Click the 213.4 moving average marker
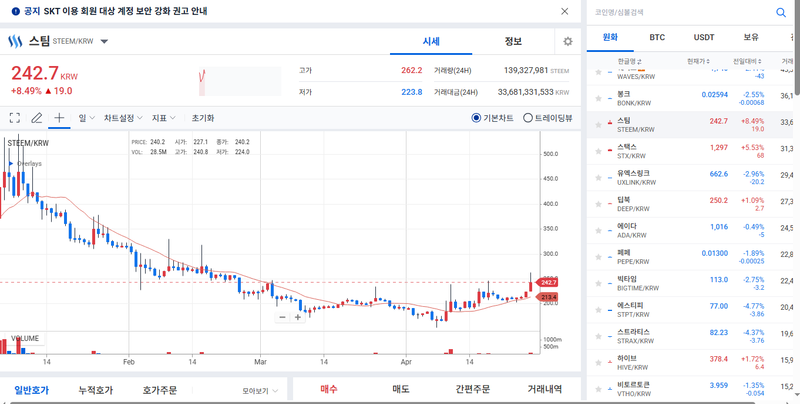This screenshot has width=800, height=404. 546,297
